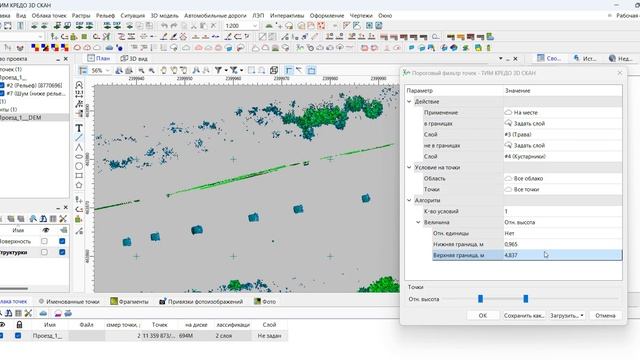Image resolution: width=640 pixels, height=360 pixels.
Task: Switch to the 'Привязки фотоизображений' tab
Action: (201, 302)
